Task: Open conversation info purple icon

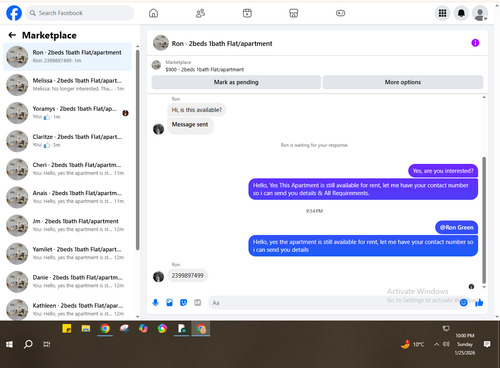Action: (475, 43)
